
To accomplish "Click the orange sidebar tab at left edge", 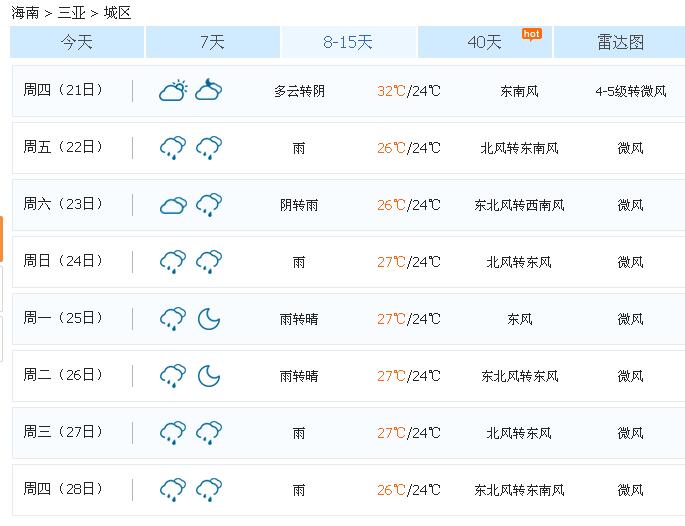I will tap(1, 239).
